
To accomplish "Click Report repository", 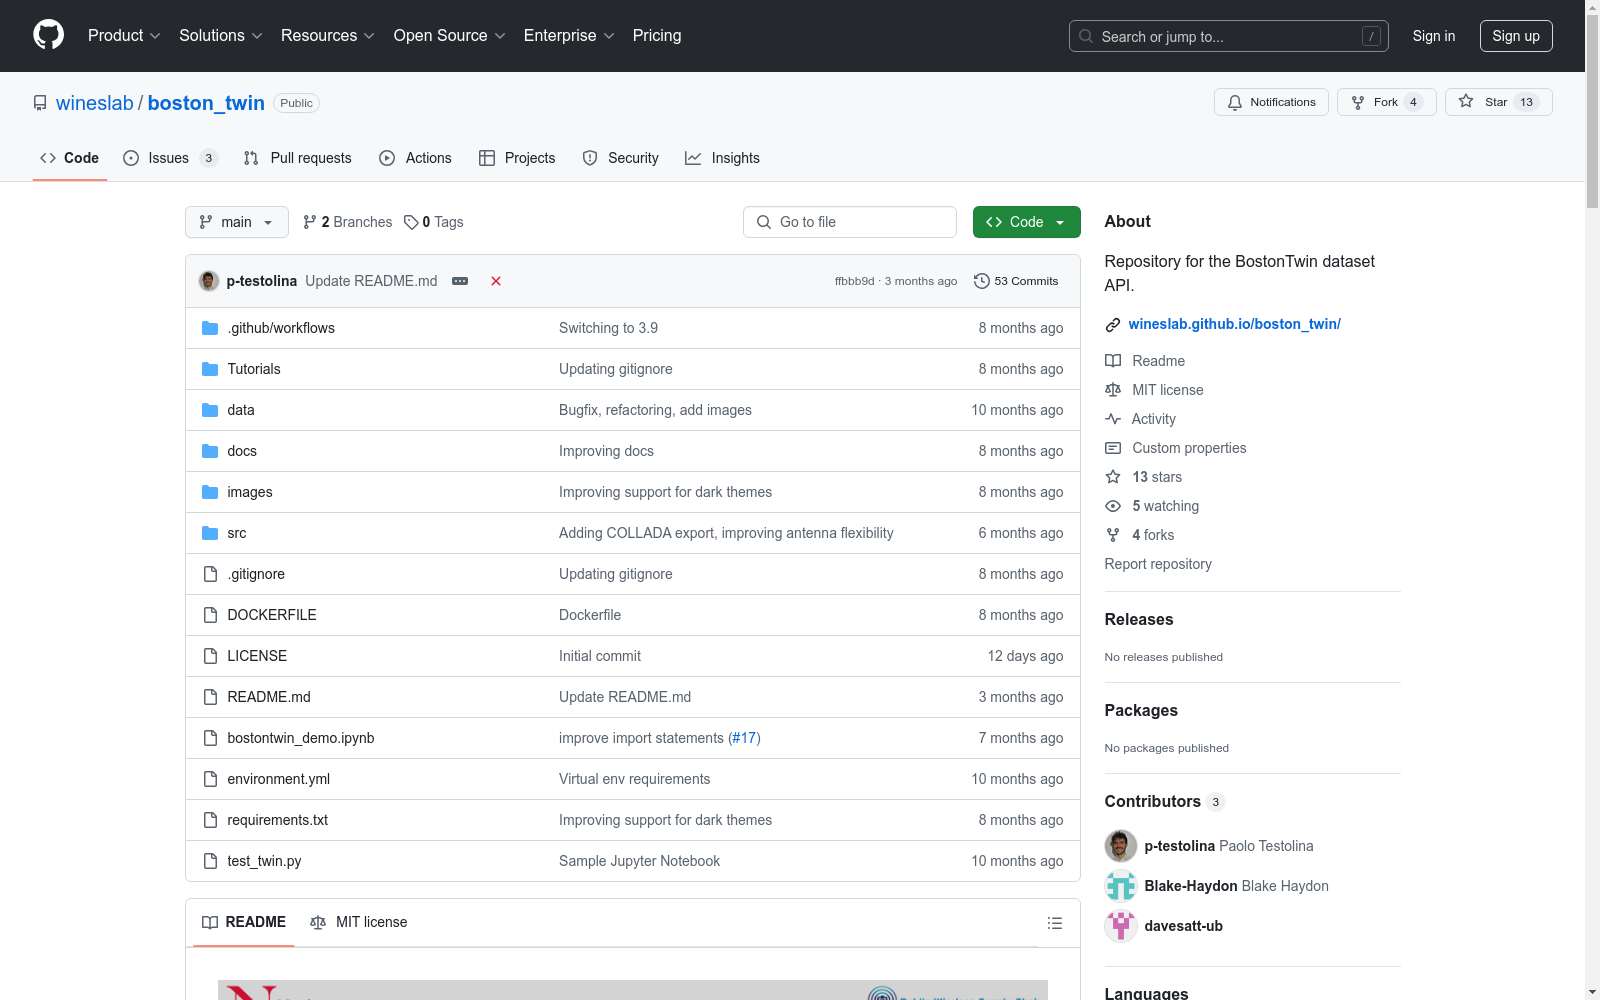I will [x=1158, y=564].
